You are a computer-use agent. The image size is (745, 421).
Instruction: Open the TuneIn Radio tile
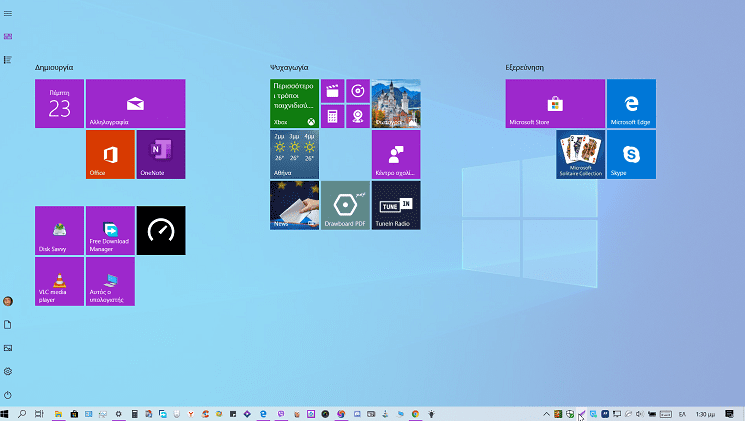point(396,205)
